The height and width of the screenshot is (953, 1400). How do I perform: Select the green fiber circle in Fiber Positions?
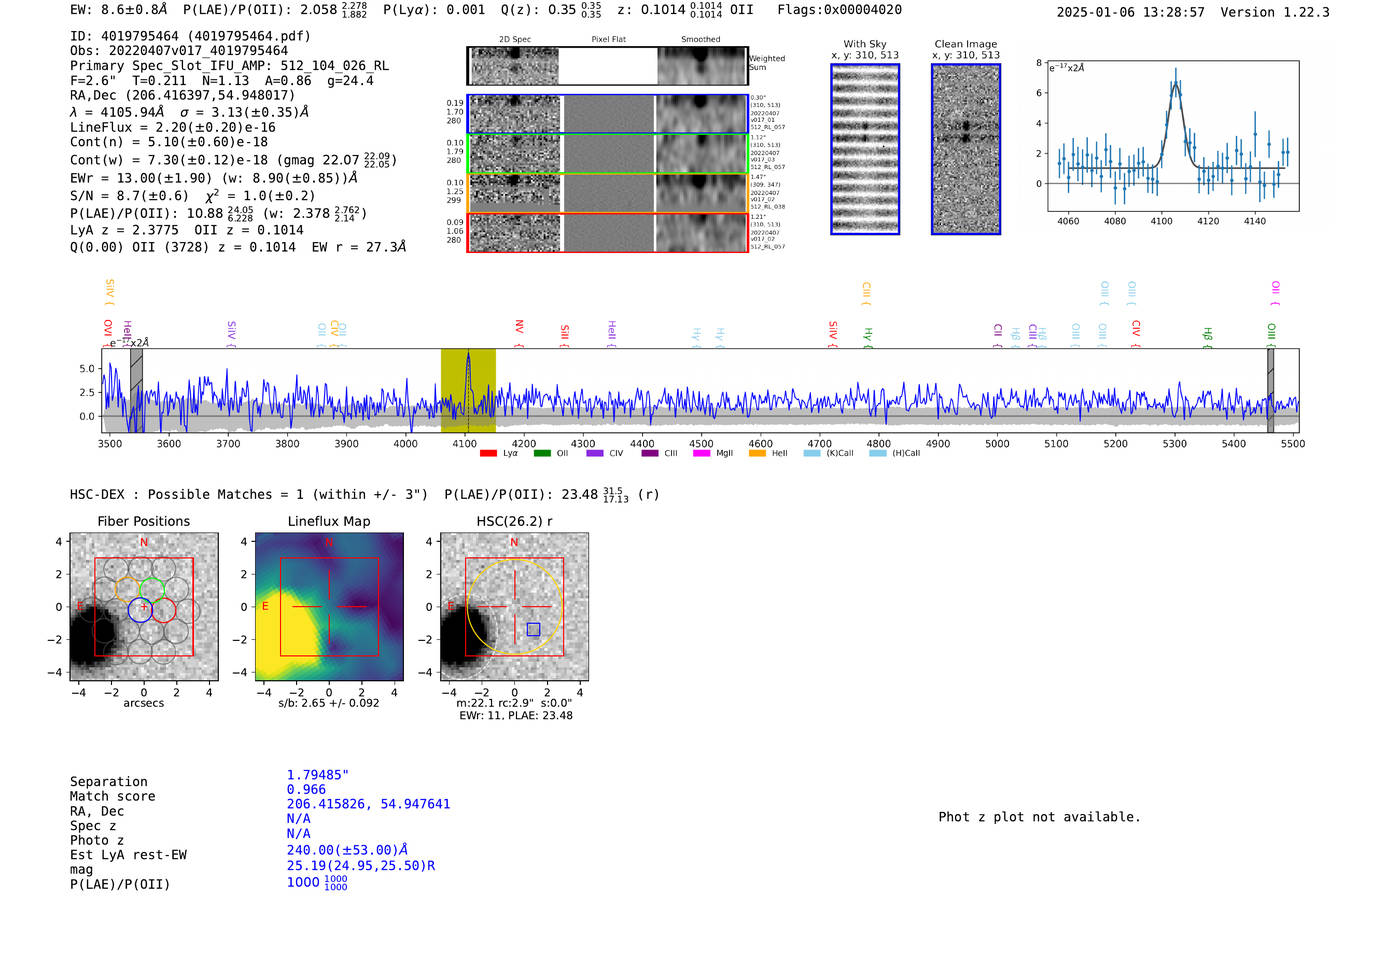click(152, 589)
